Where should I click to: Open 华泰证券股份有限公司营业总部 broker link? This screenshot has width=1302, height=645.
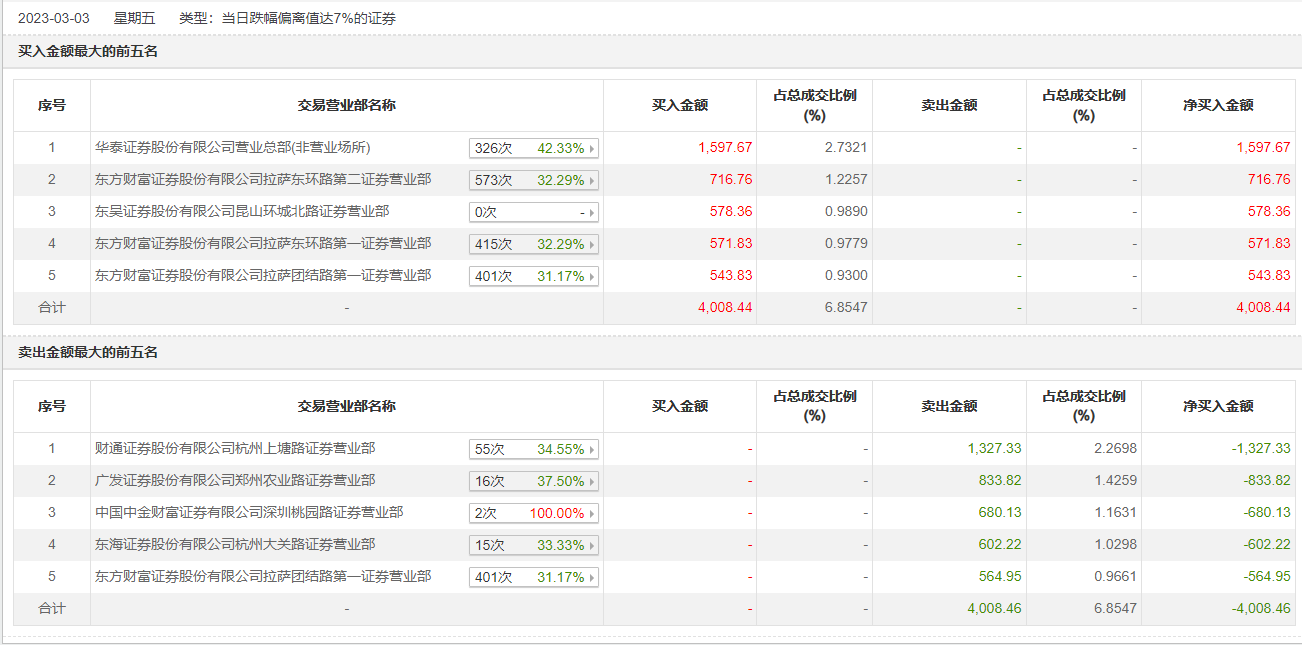pos(232,148)
